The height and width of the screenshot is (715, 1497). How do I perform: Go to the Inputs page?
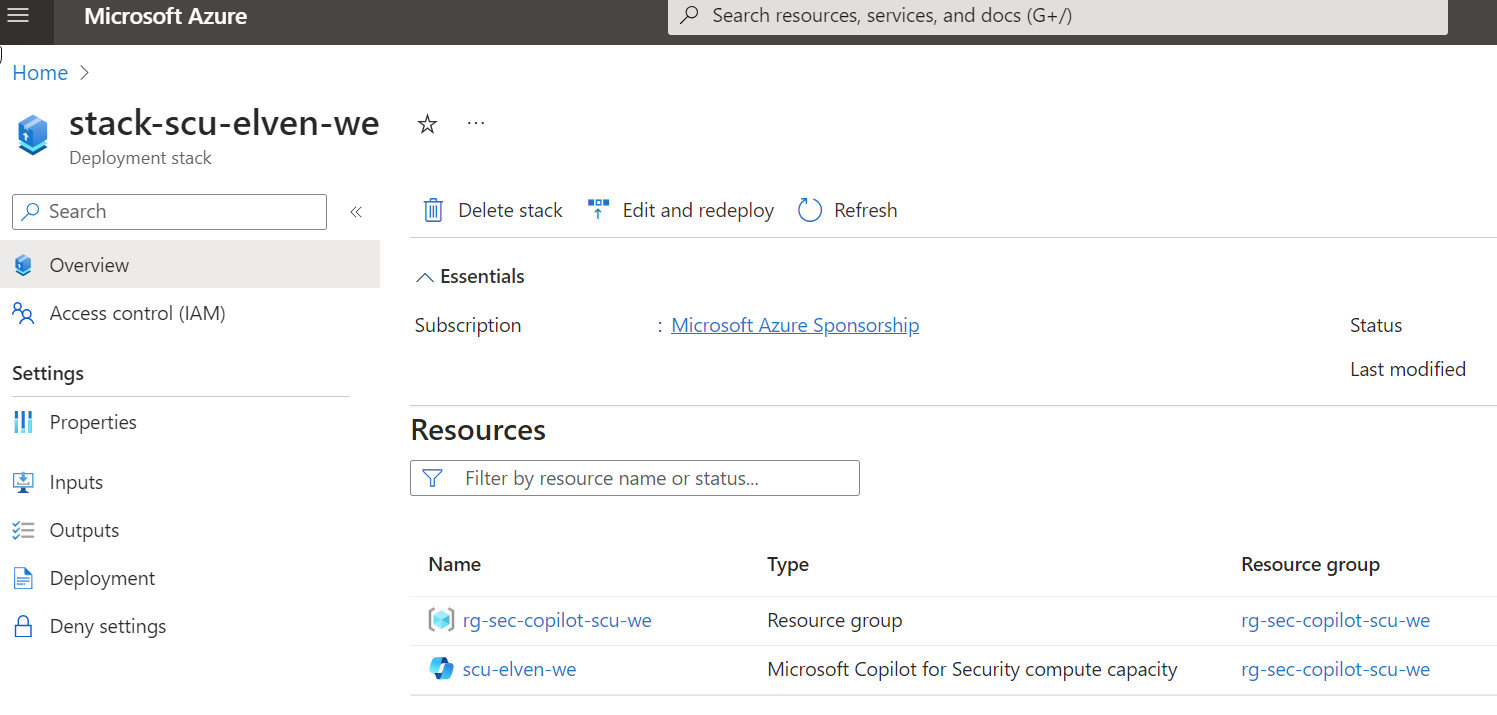tap(190, 482)
